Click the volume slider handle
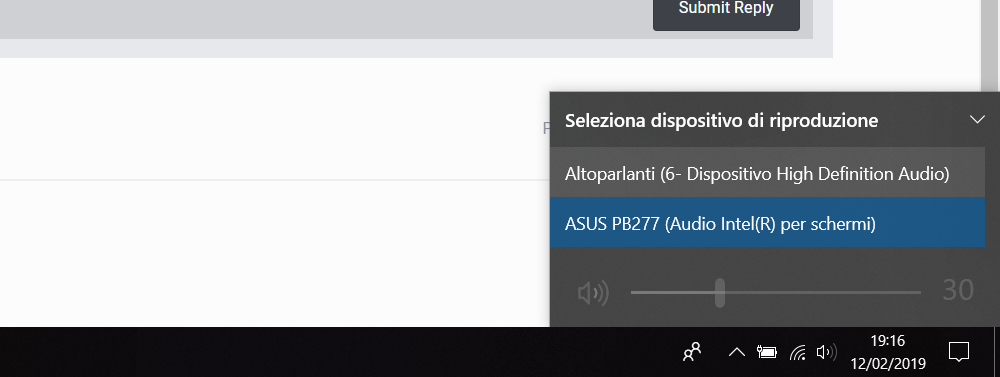The width and height of the screenshot is (1000, 377). (719, 293)
